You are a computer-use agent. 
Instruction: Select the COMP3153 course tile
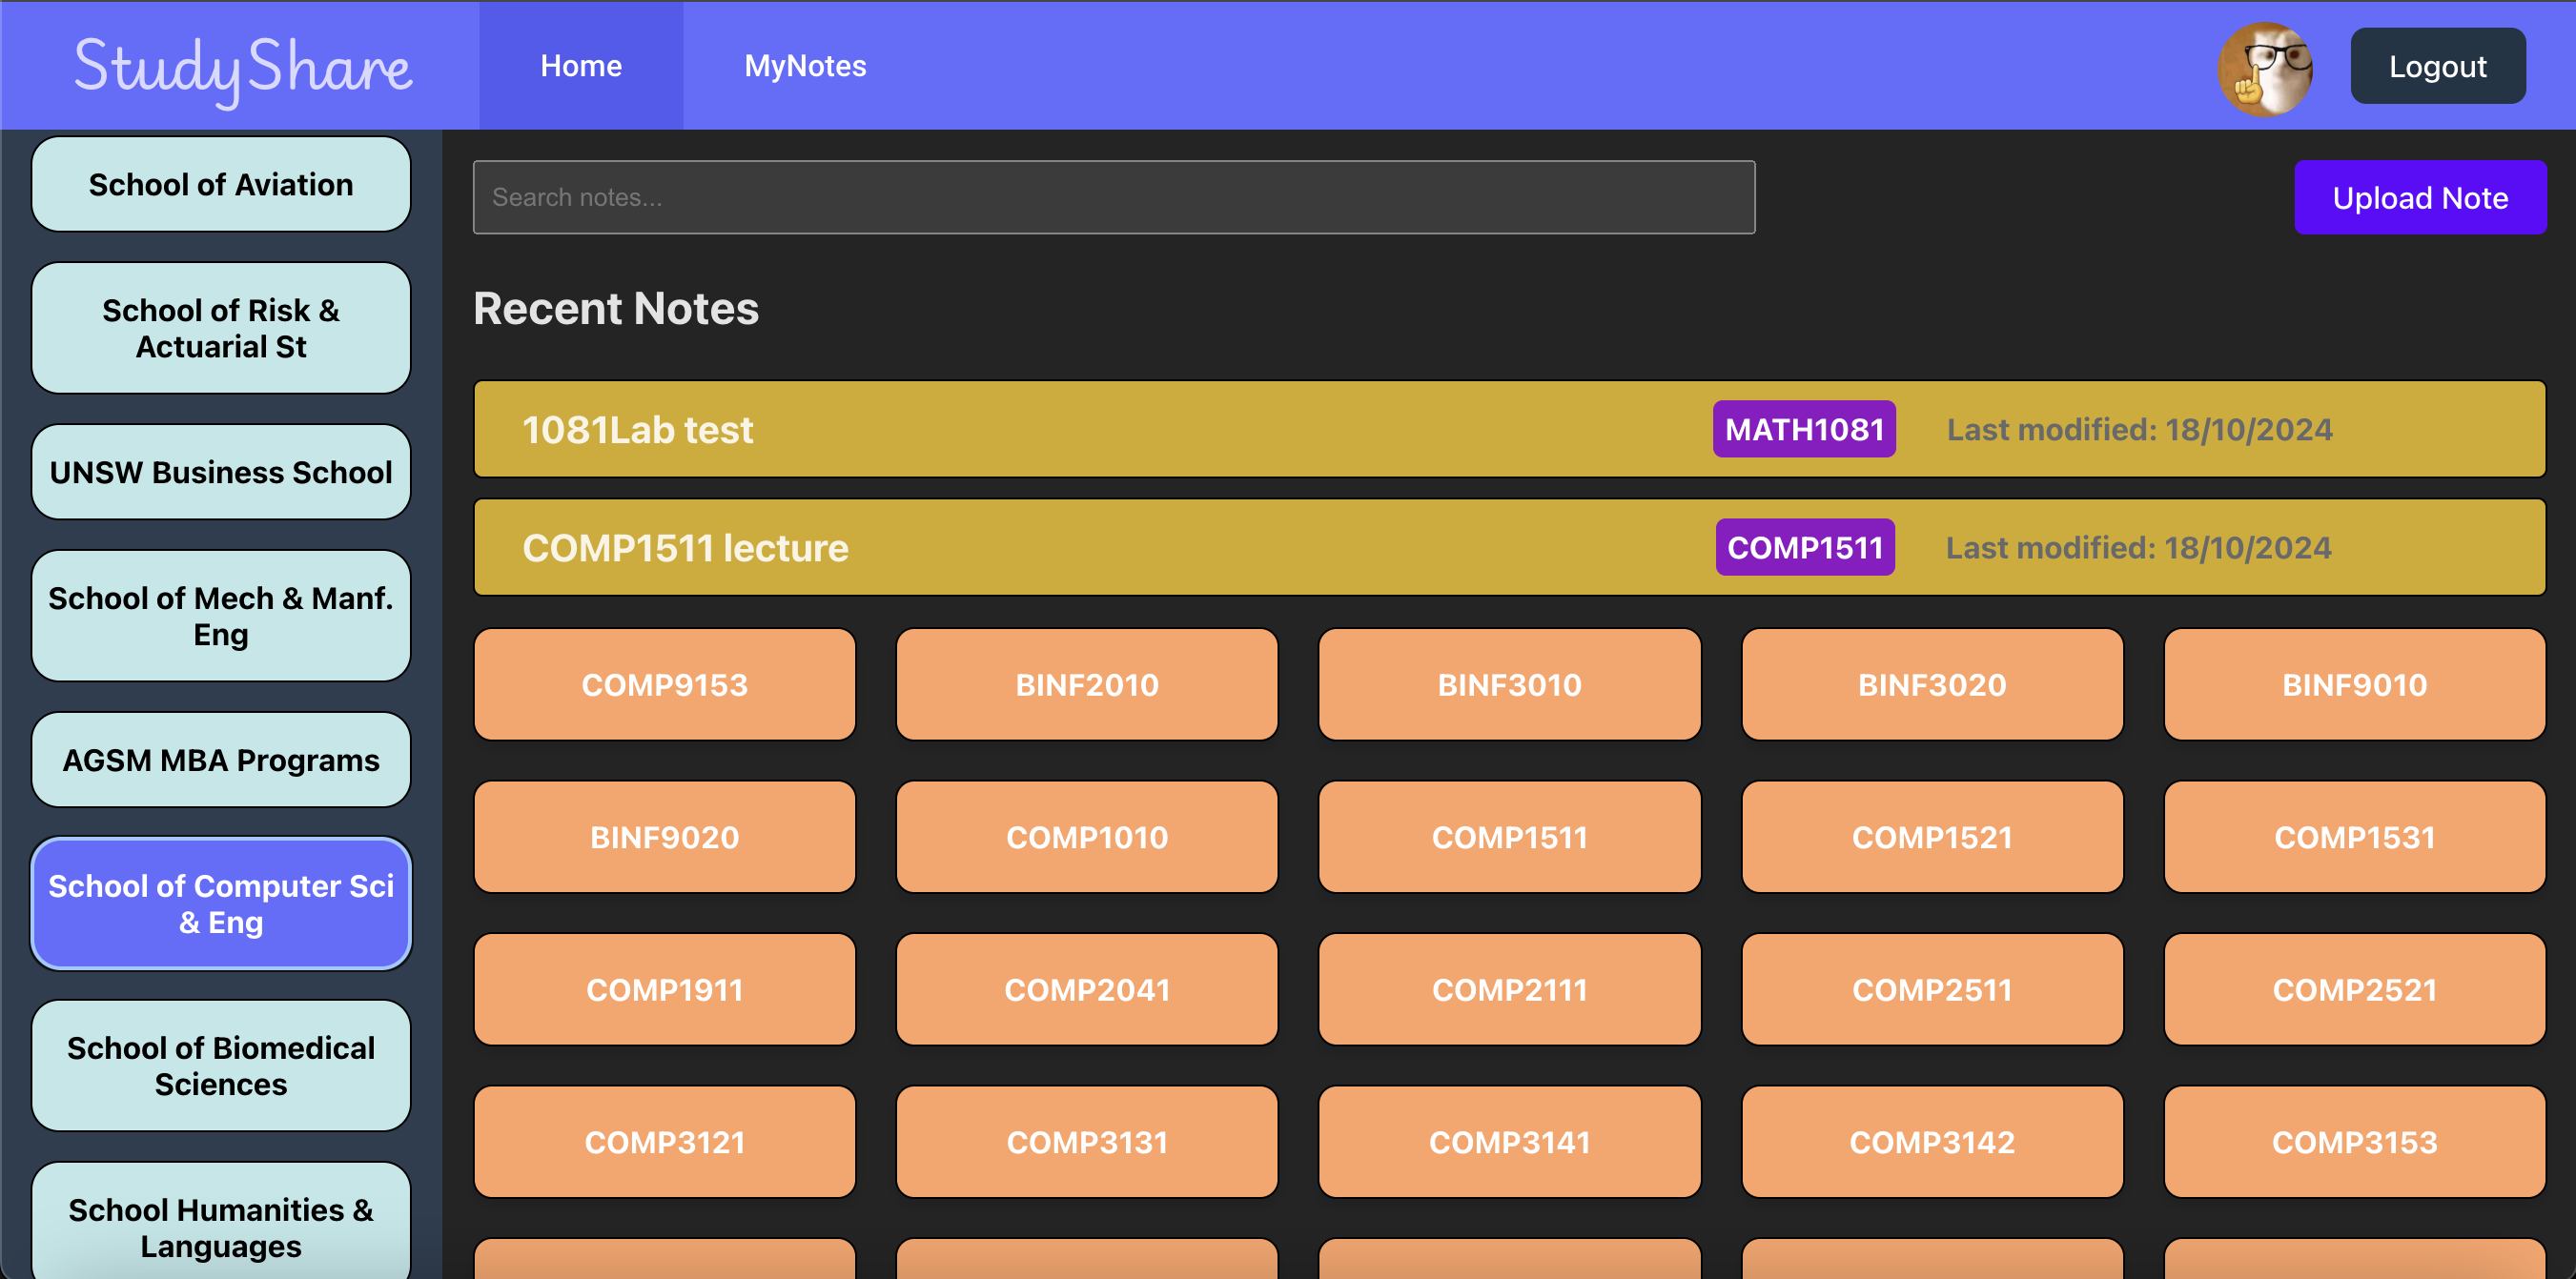pos(2353,1142)
